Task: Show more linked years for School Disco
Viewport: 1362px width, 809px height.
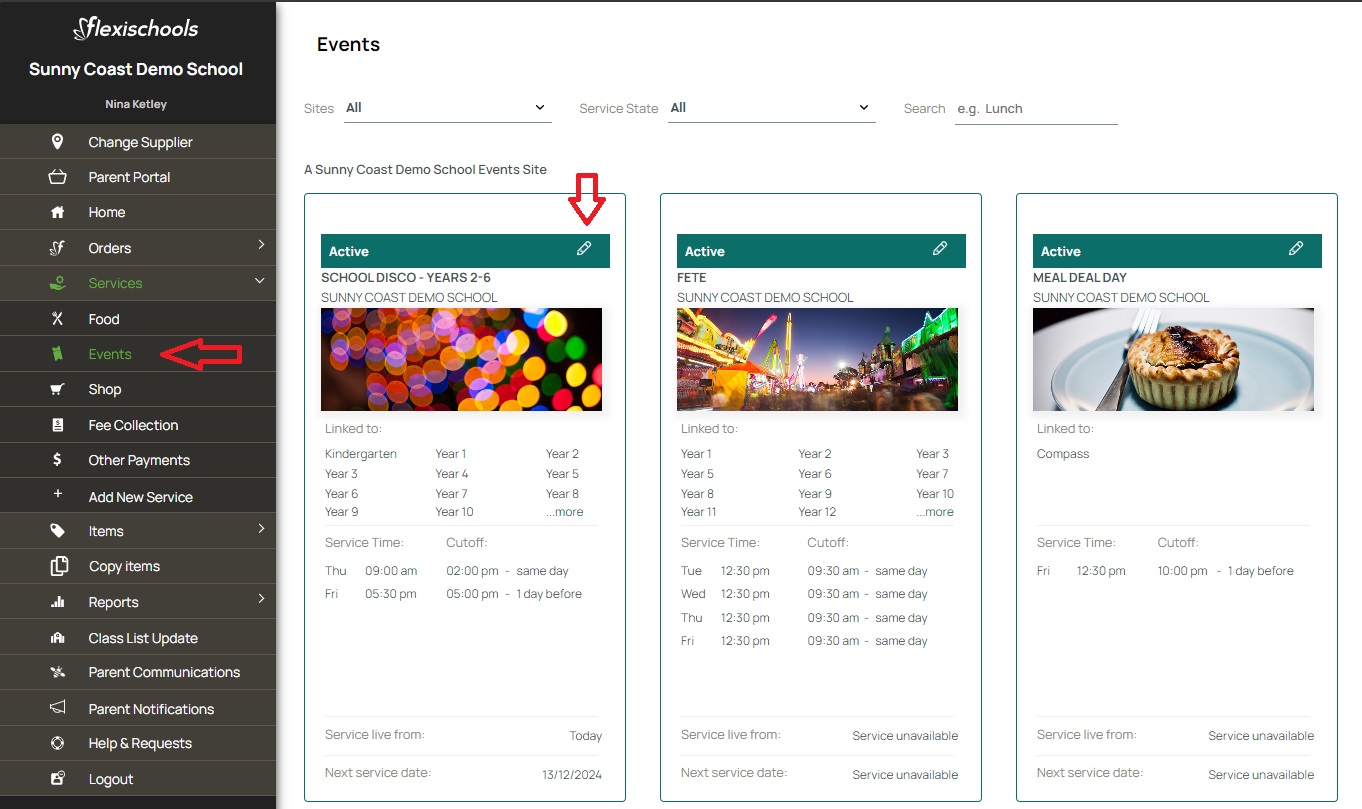Action: 565,512
